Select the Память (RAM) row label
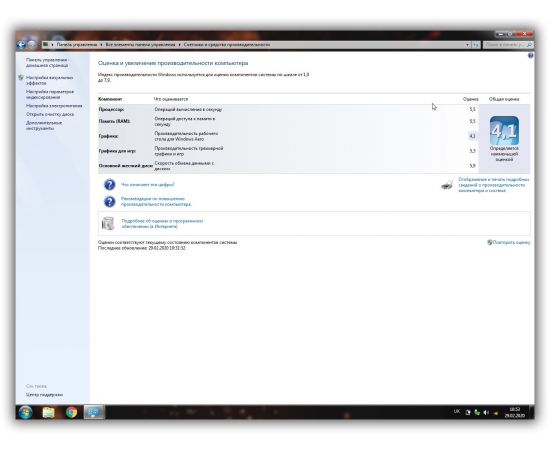 click(114, 121)
